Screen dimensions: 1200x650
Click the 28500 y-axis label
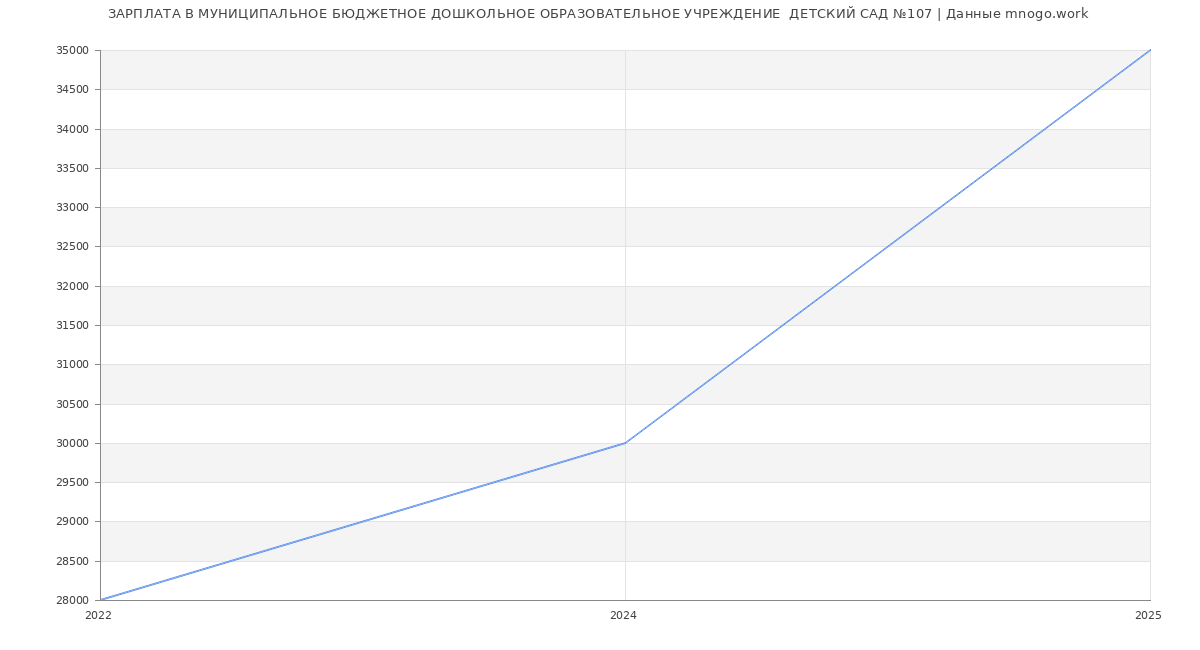click(x=72, y=561)
